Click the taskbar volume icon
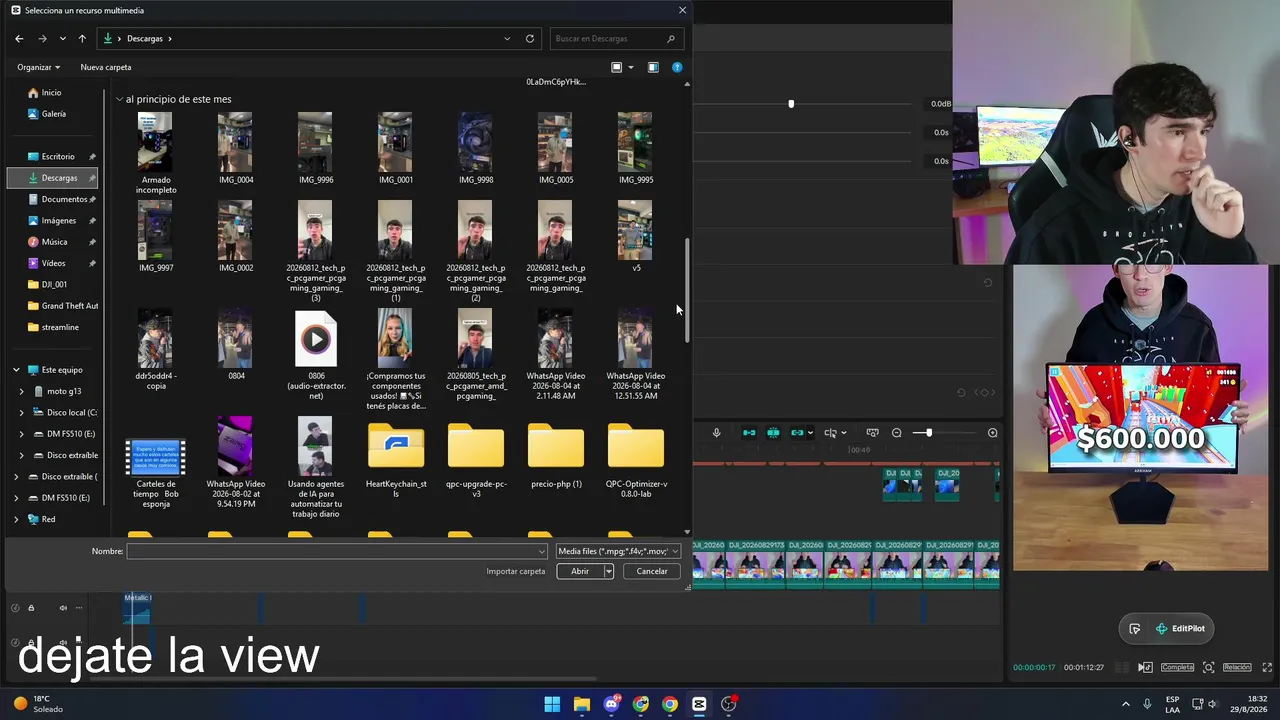The height and width of the screenshot is (720, 1280). pos(1215,704)
